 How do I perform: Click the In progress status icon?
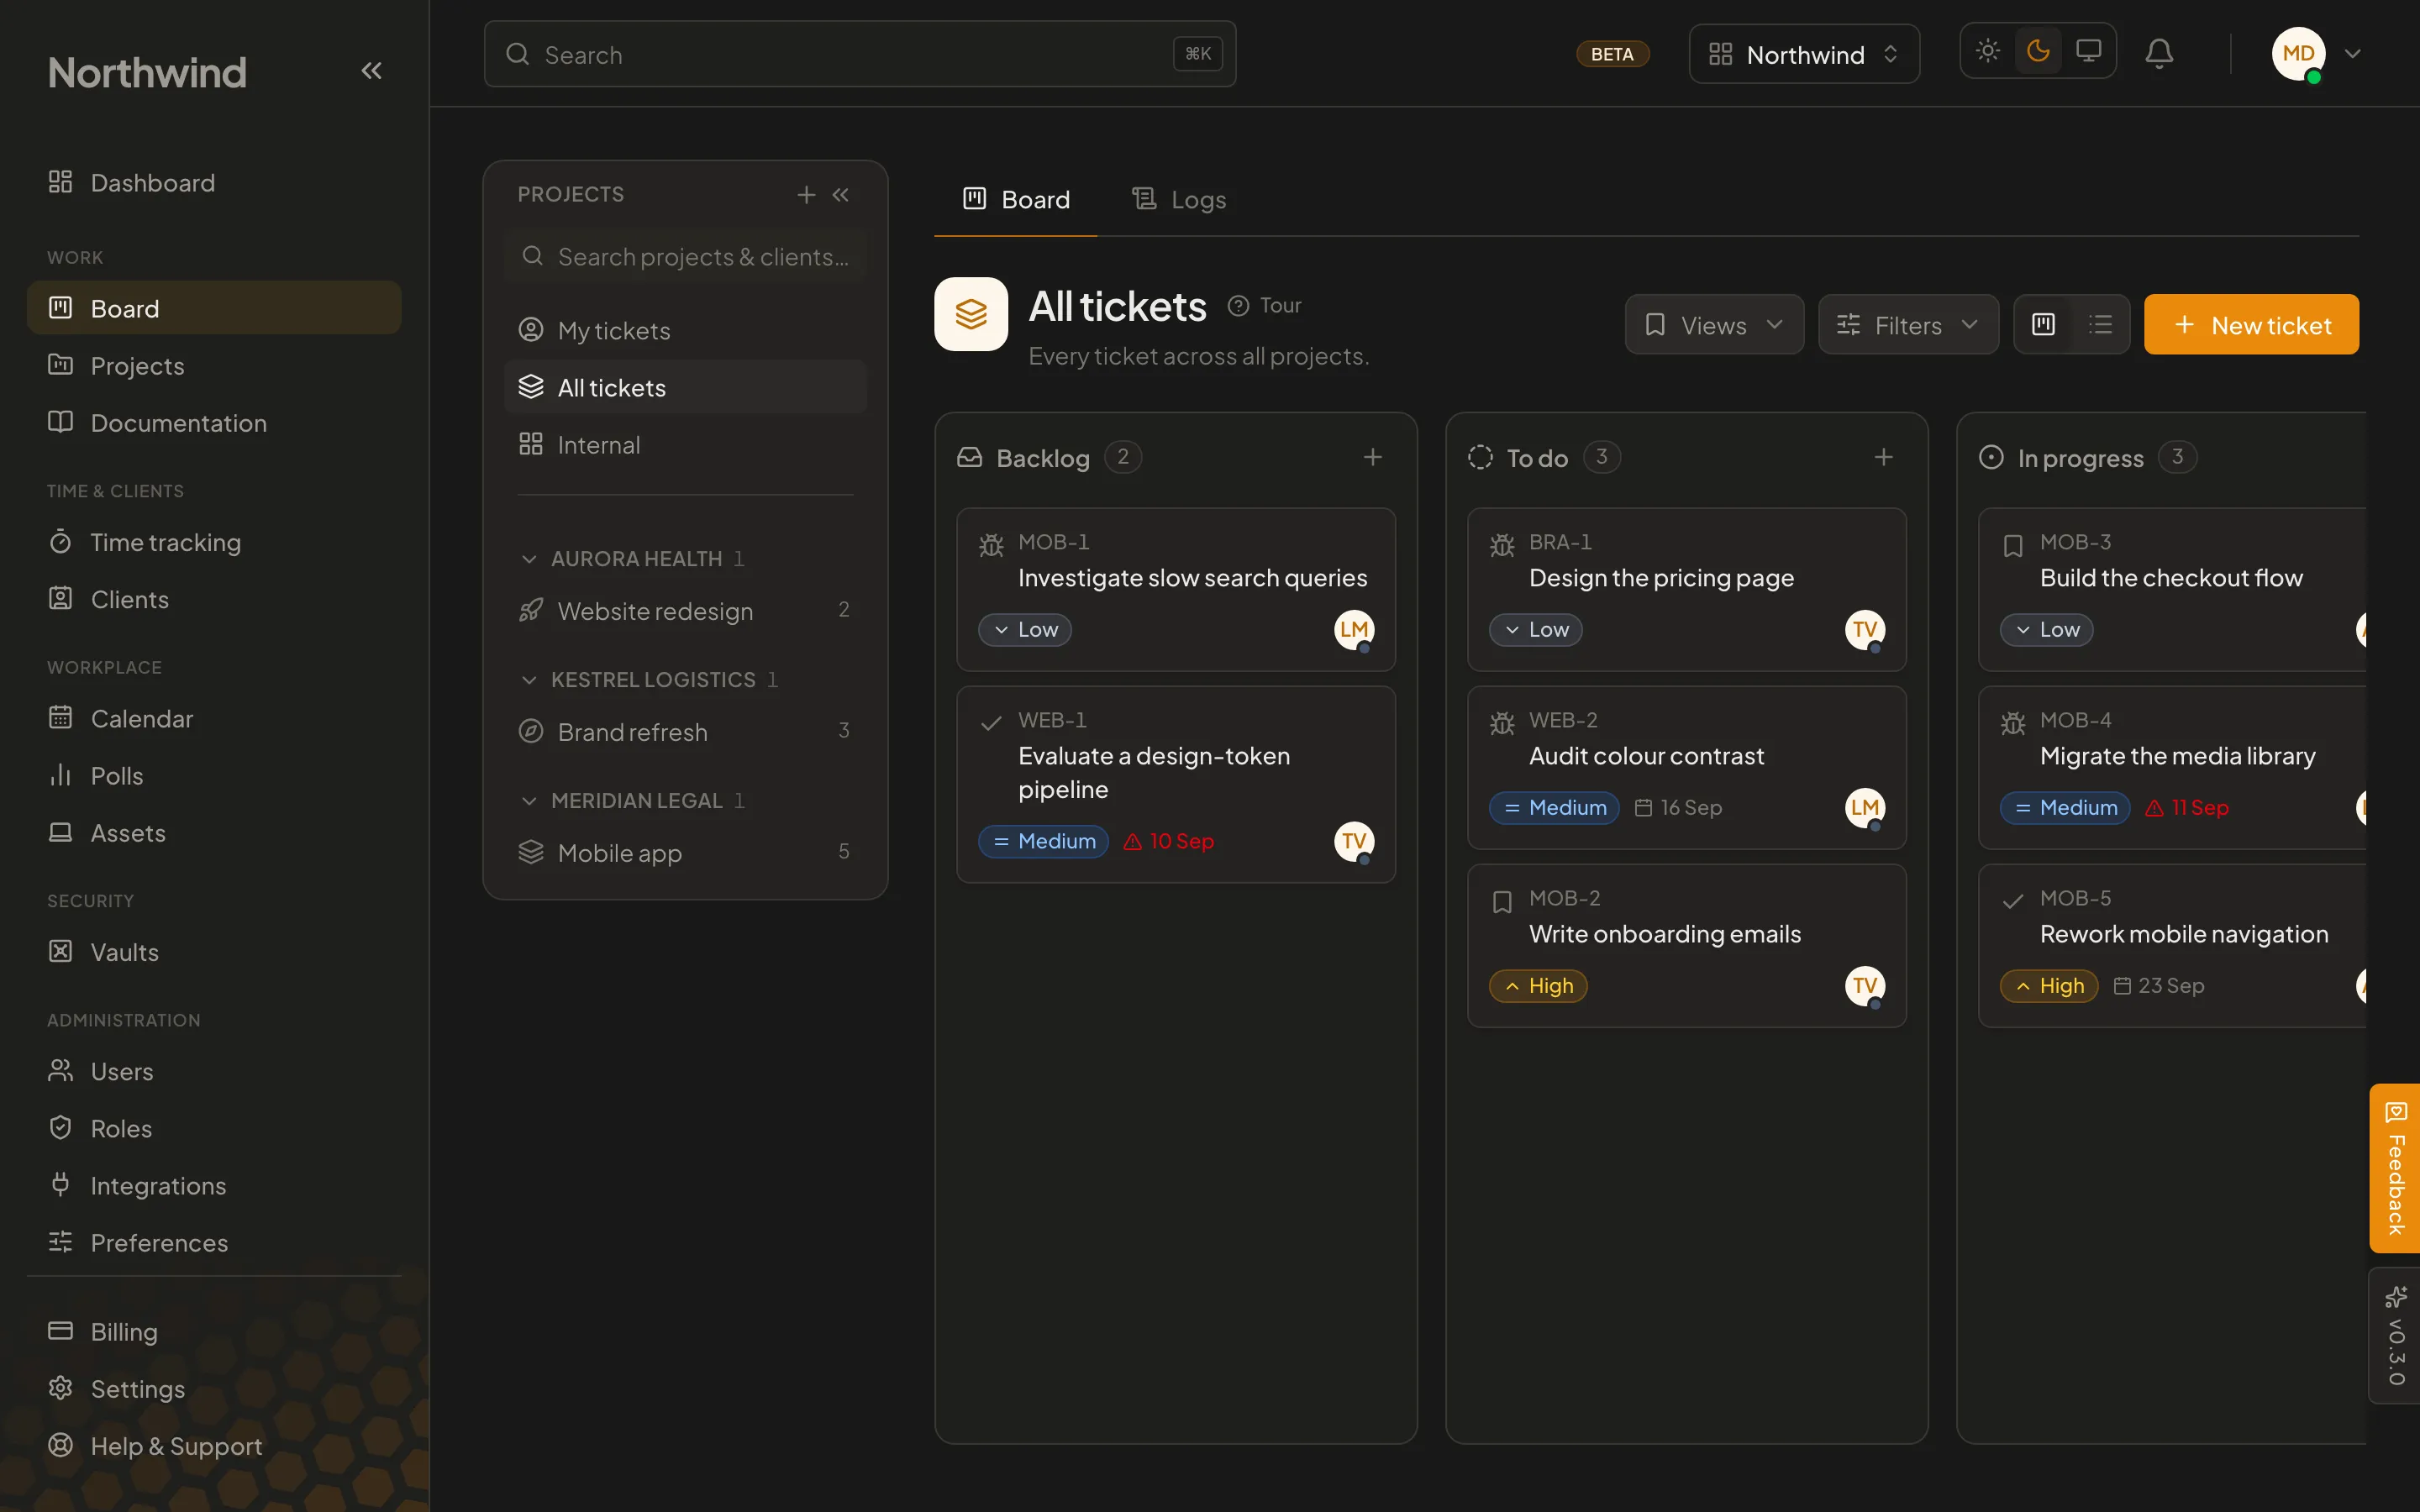tap(1991, 458)
